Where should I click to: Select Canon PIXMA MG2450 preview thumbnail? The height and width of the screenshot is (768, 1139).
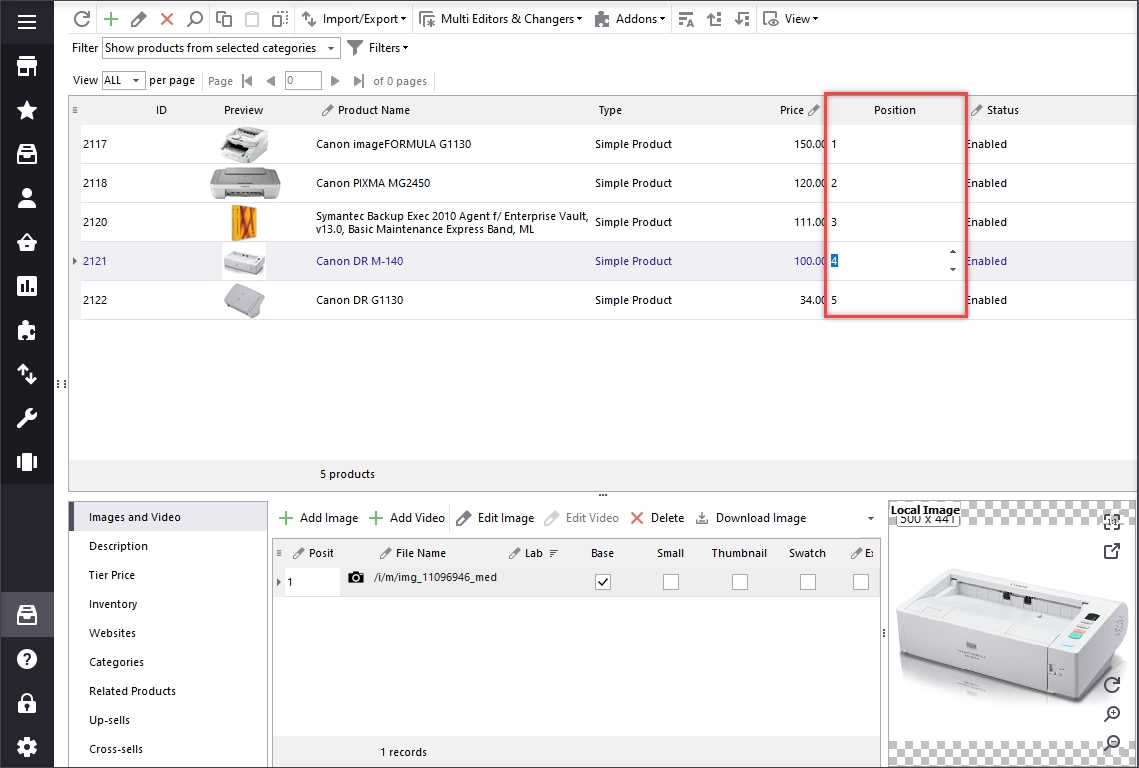click(x=245, y=183)
